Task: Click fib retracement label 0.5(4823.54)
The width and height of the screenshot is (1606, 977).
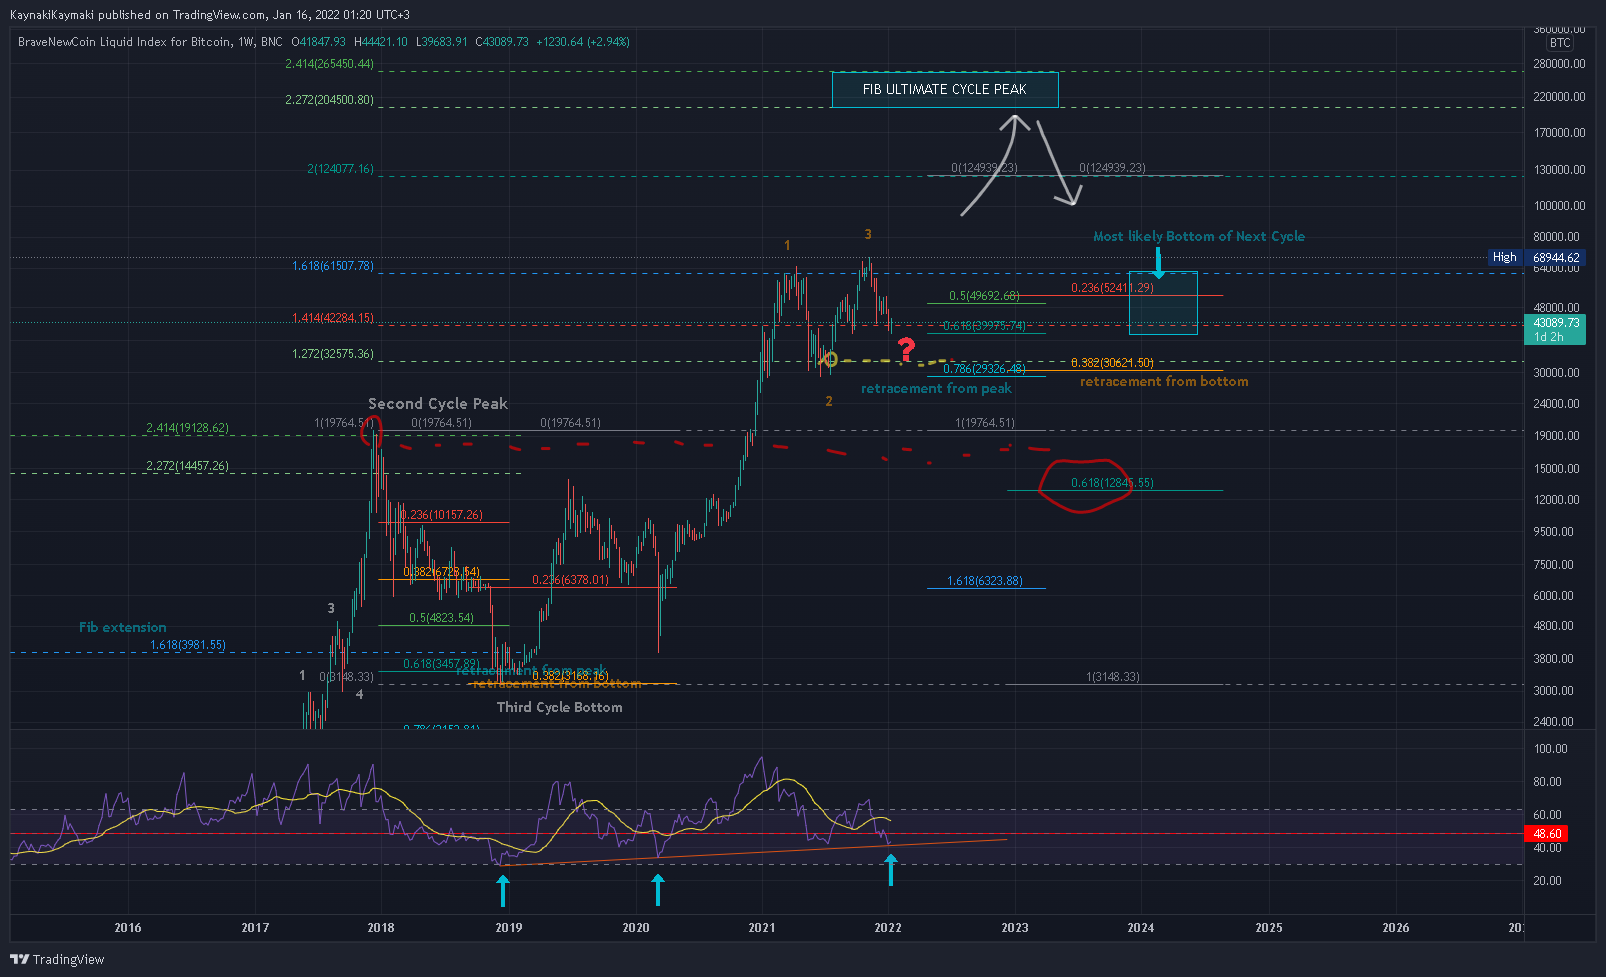Action: click(x=441, y=618)
